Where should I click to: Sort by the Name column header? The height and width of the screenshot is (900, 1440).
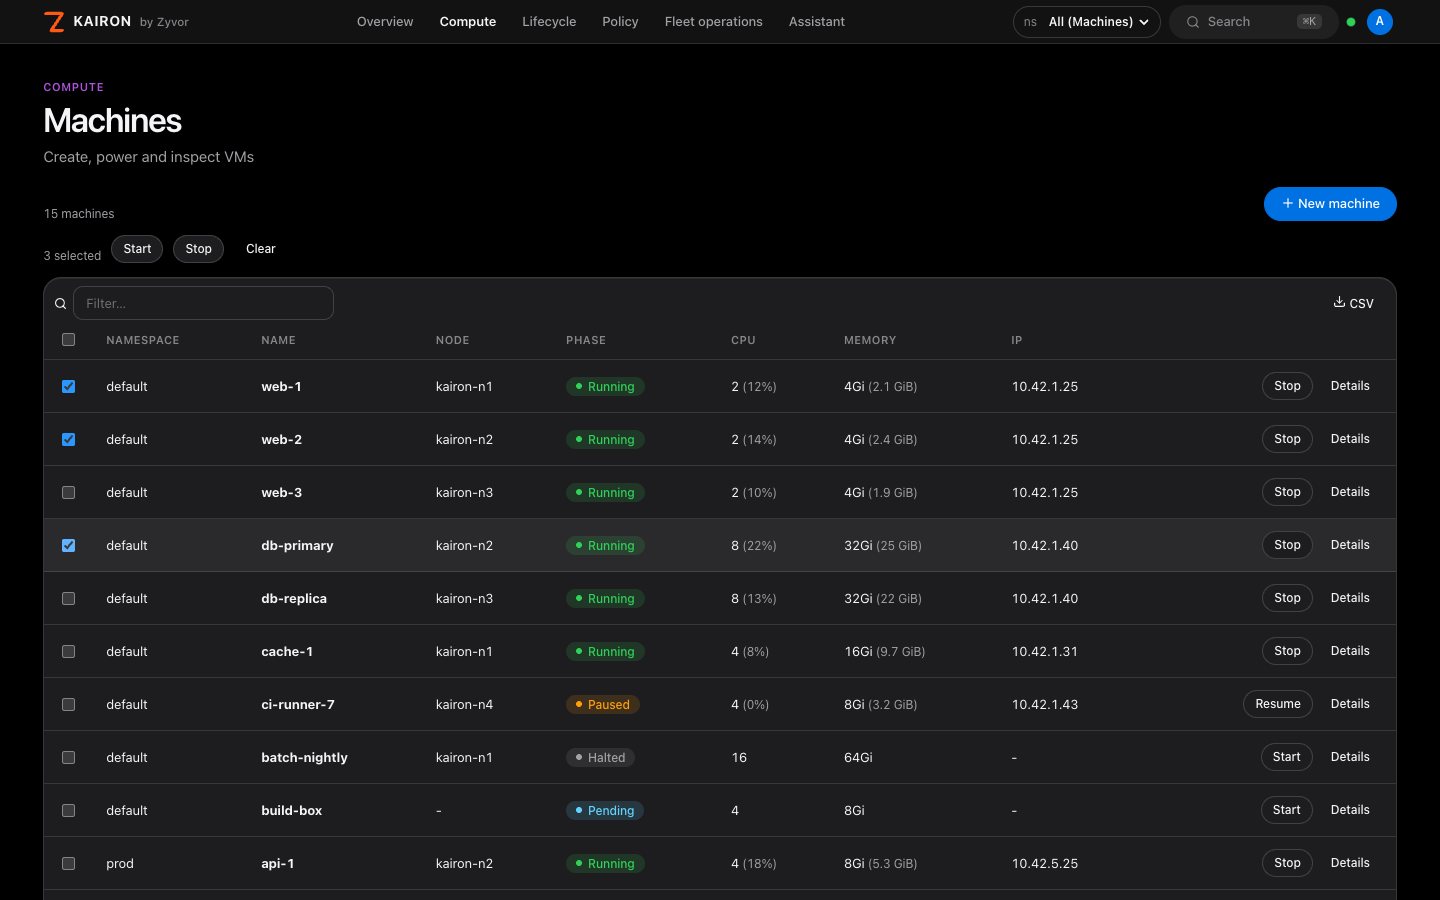point(278,340)
